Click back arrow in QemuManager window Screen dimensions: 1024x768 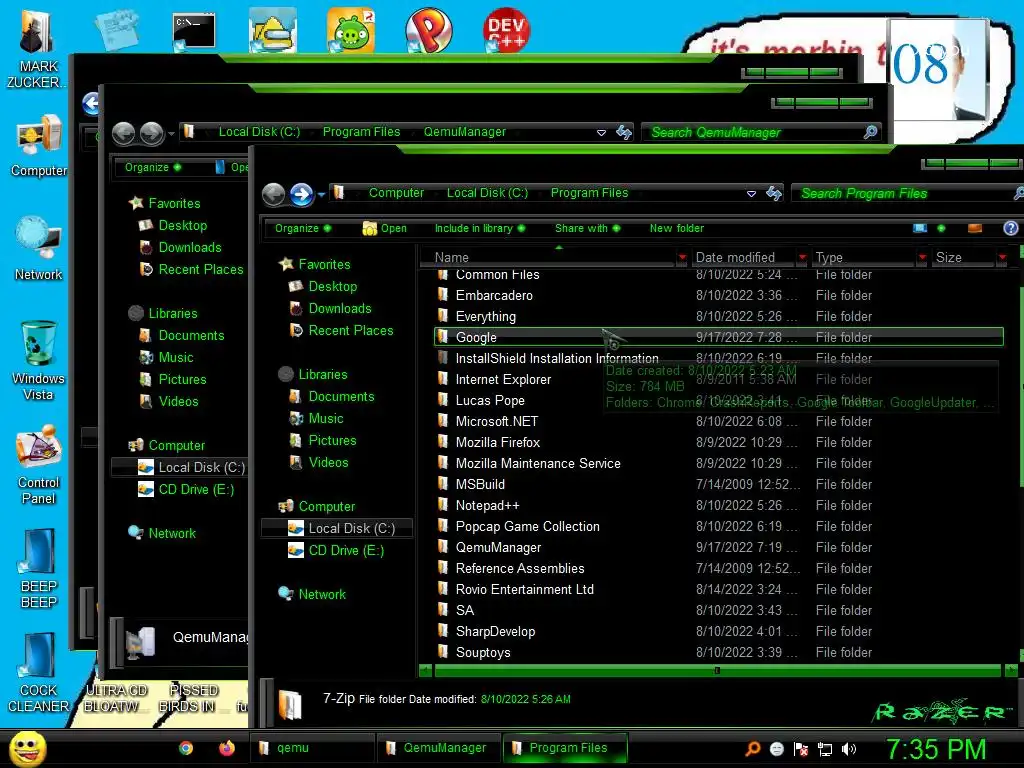click(123, 133)
